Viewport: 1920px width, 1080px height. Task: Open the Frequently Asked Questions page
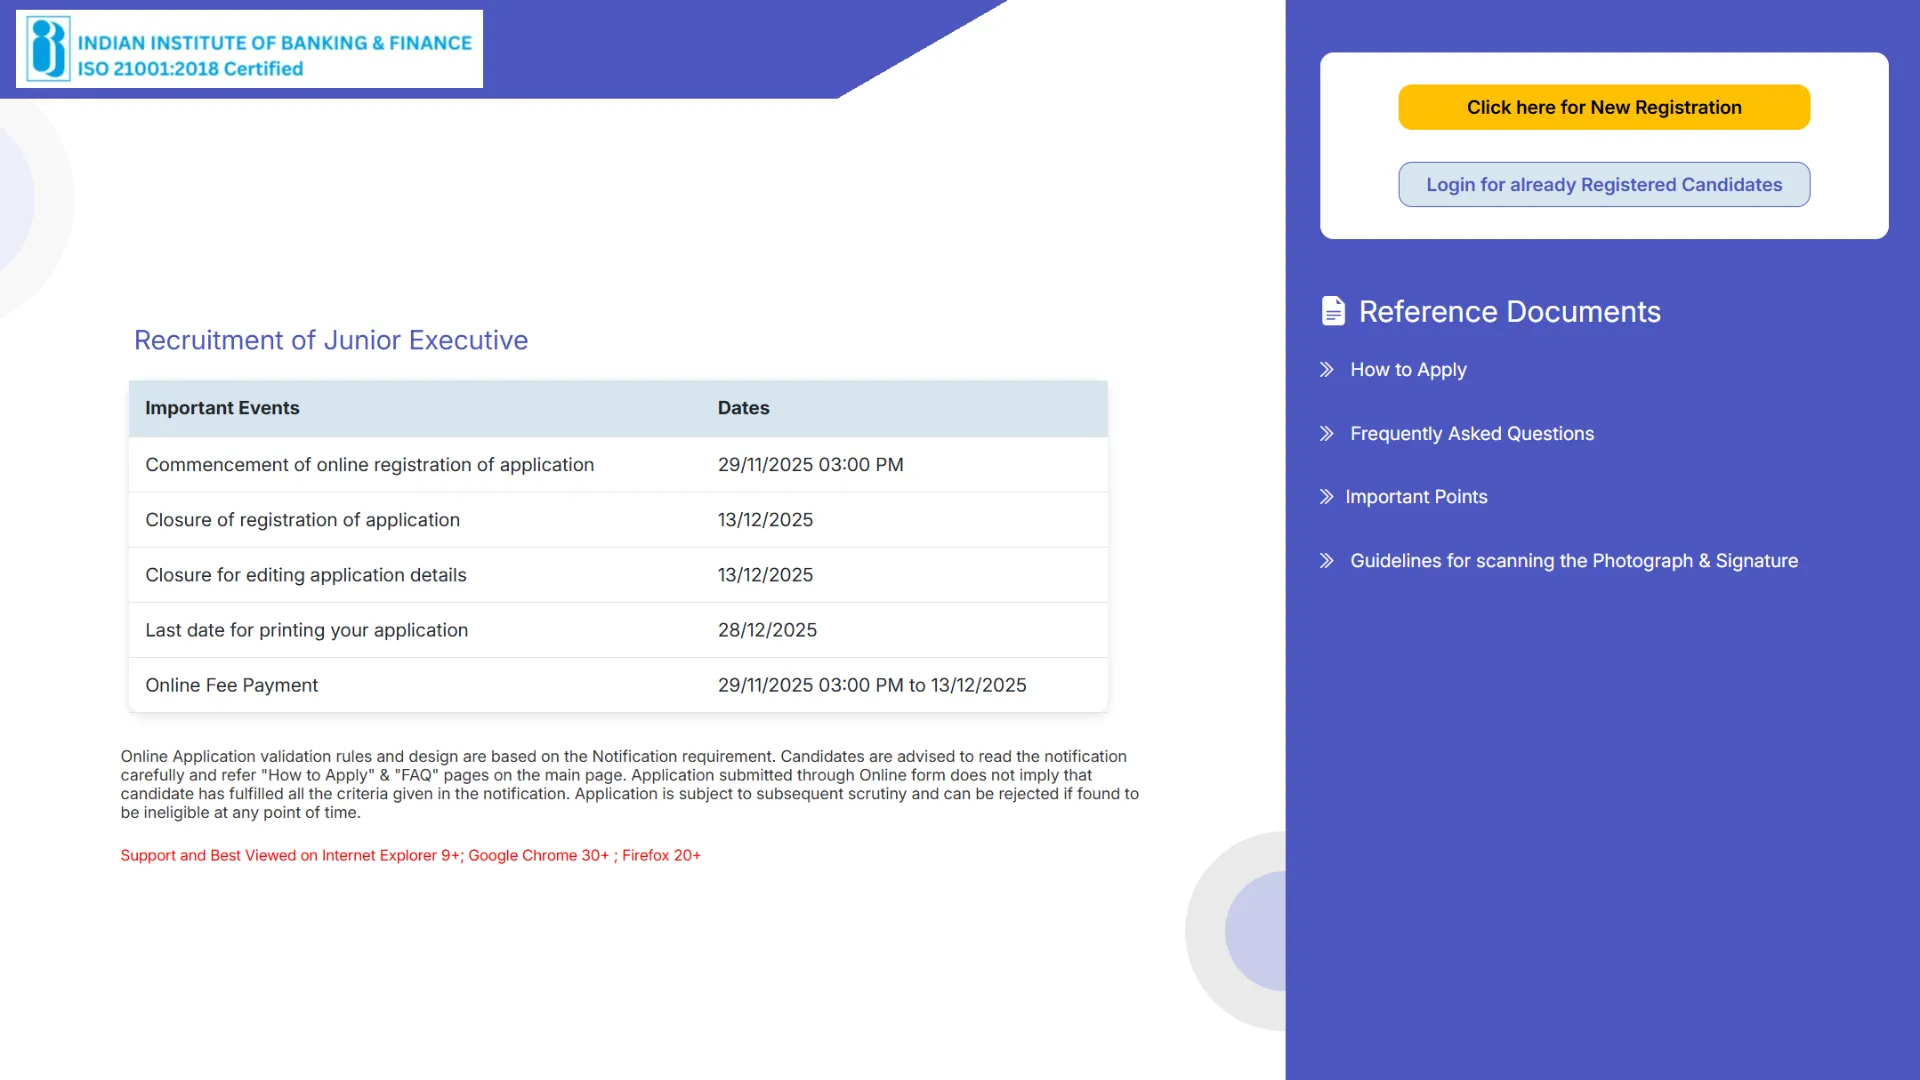coord(1472,433)
